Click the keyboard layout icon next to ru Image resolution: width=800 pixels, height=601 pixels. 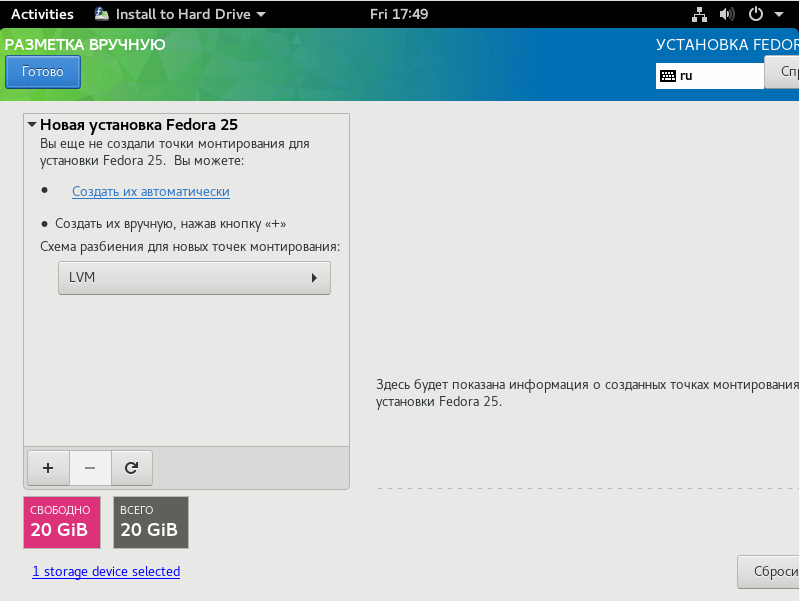click(668, 76)
